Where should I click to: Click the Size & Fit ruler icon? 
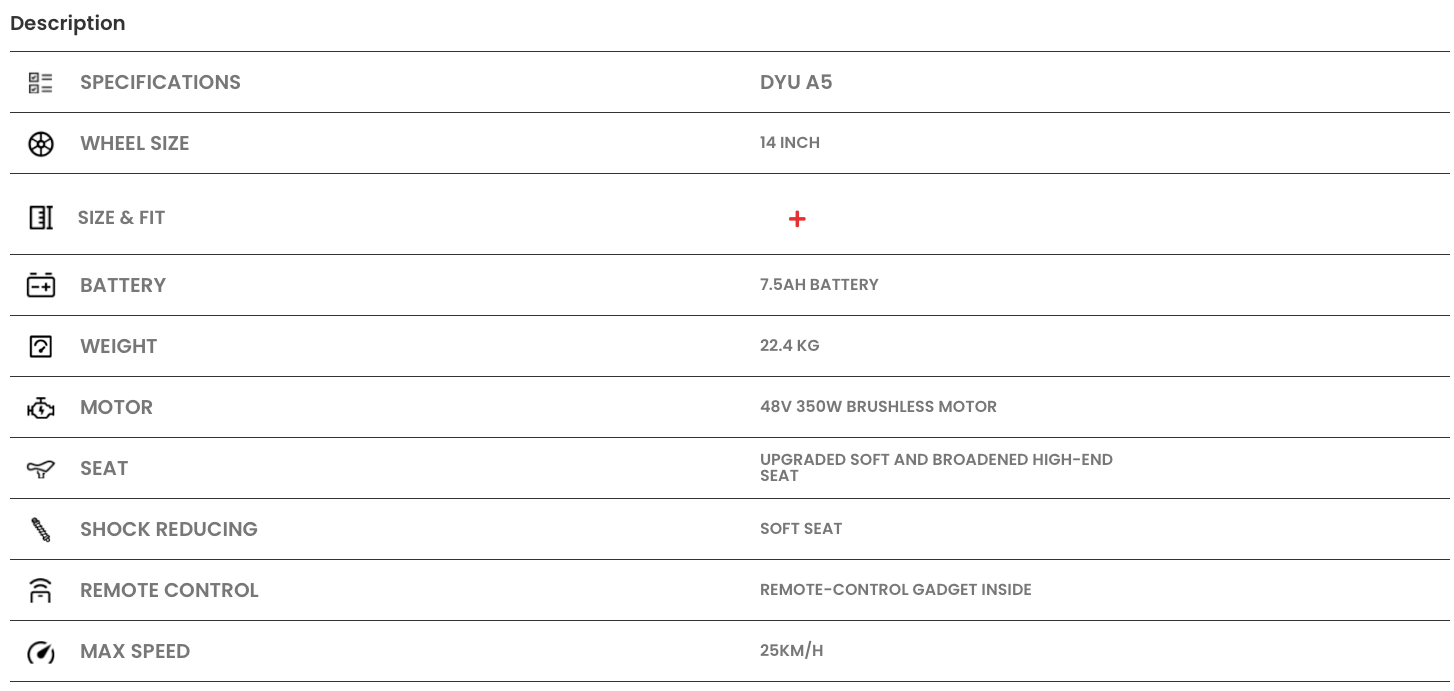point(40,218)
